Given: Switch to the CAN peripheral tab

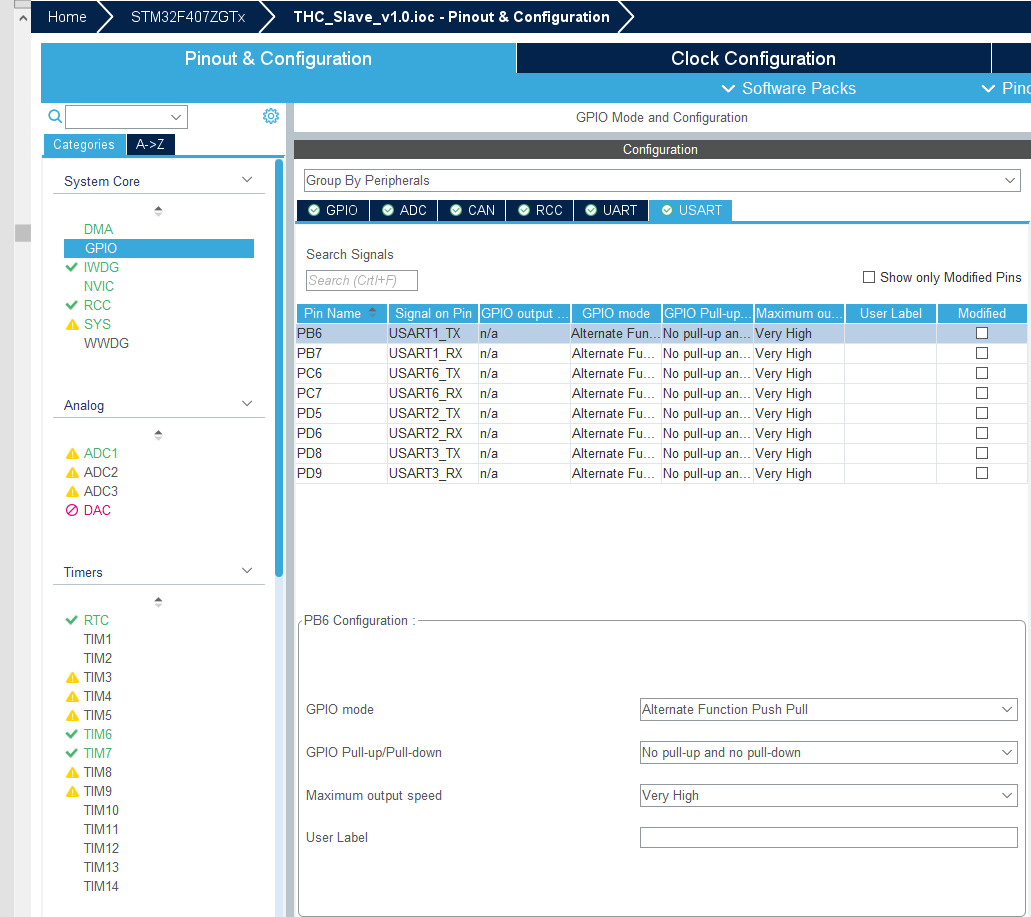Looking at the screenshot, I should tap(472, 210).
